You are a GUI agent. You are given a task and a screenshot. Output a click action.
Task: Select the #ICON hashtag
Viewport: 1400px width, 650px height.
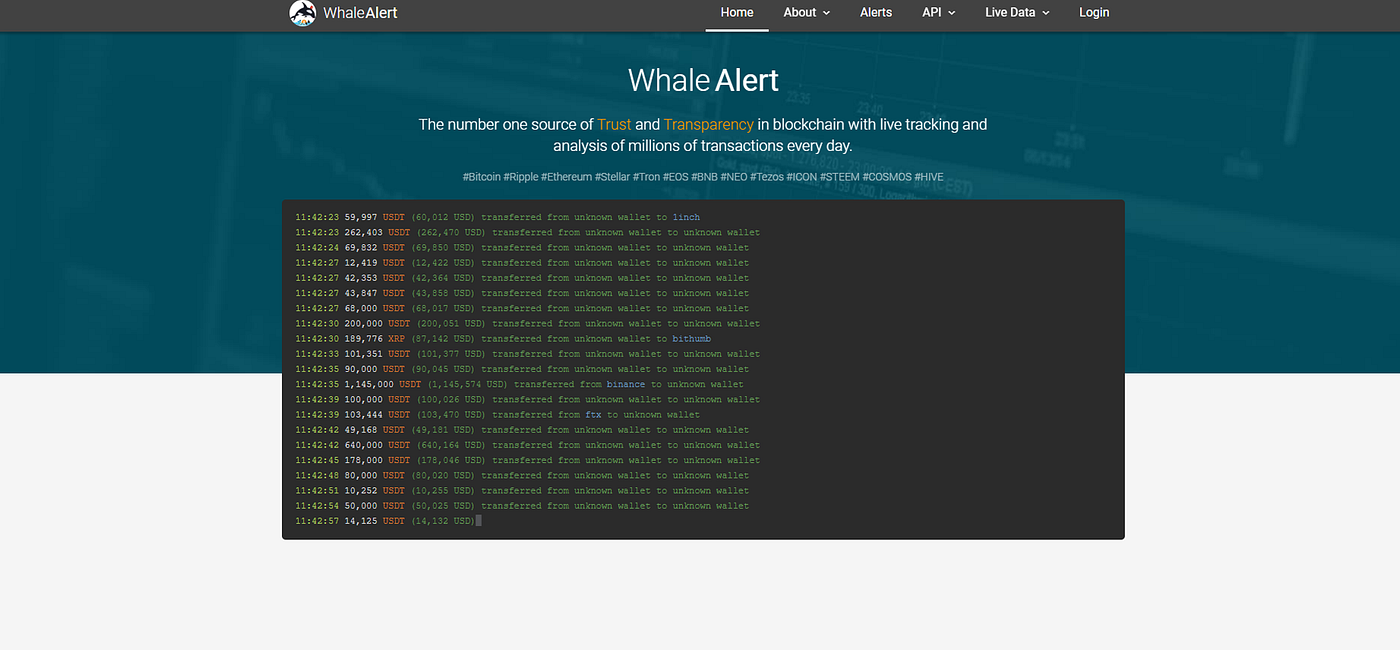(802, 177)
